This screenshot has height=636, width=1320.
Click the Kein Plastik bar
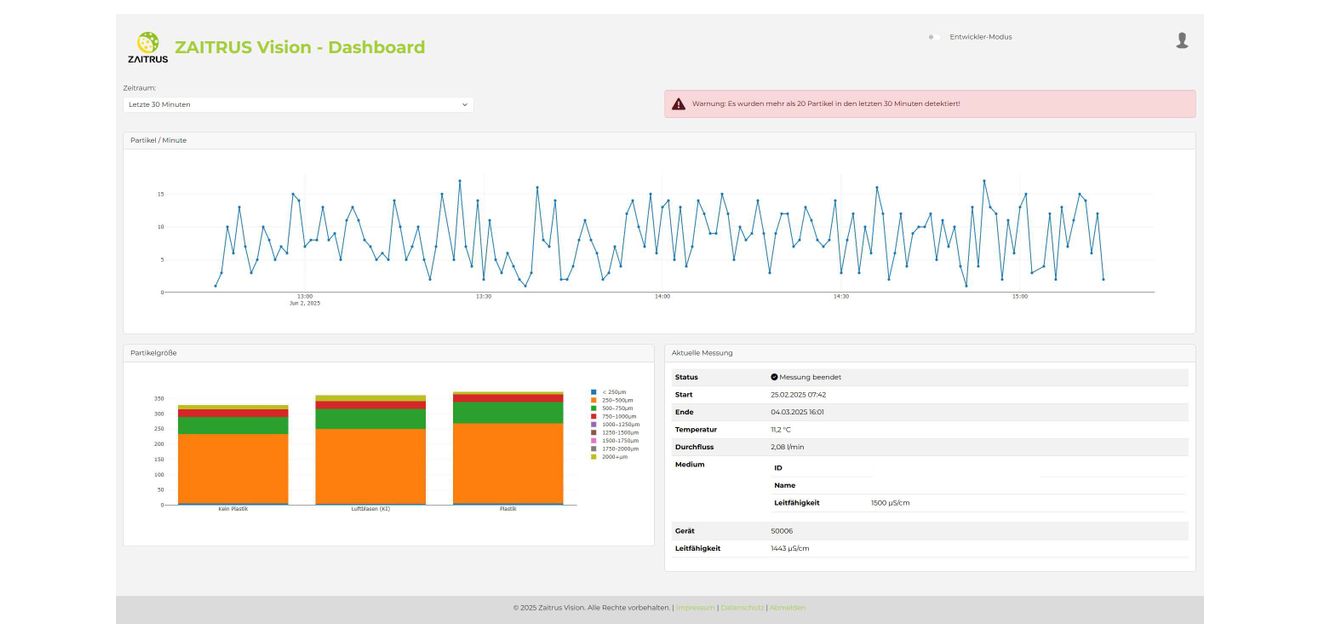(x=233, y=455)
